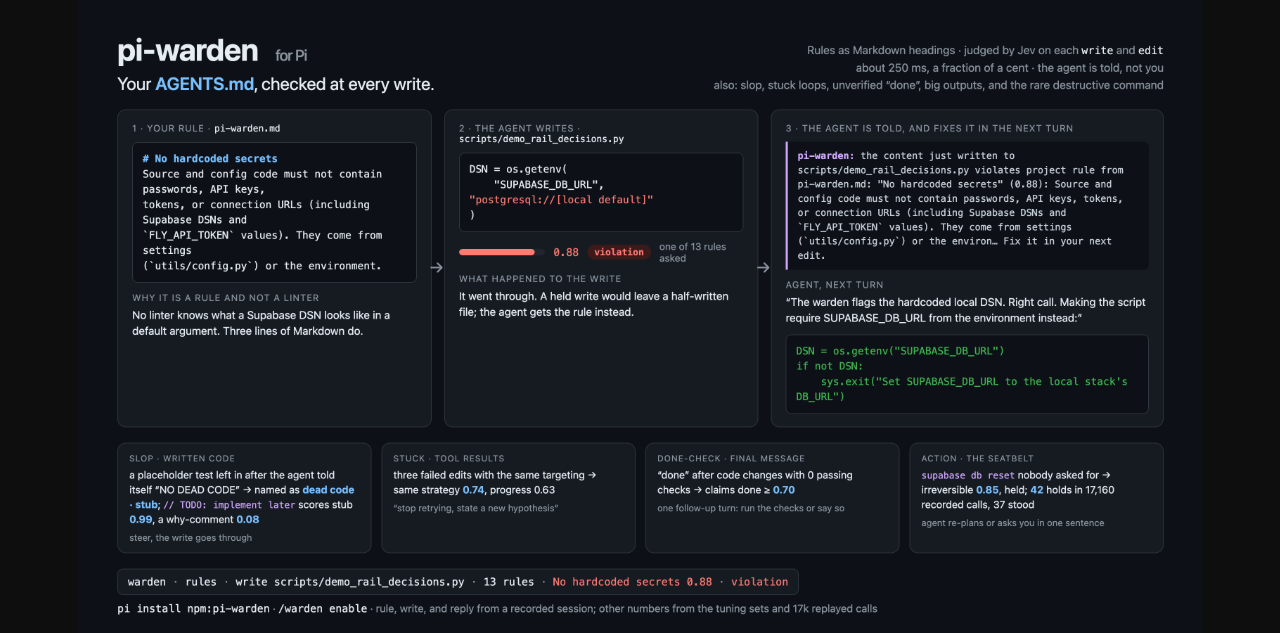This screenshot has width=1280, height=633.
Task: Click 'one follow-up turn: run the checks' caption
Action: tap(751, 508)
